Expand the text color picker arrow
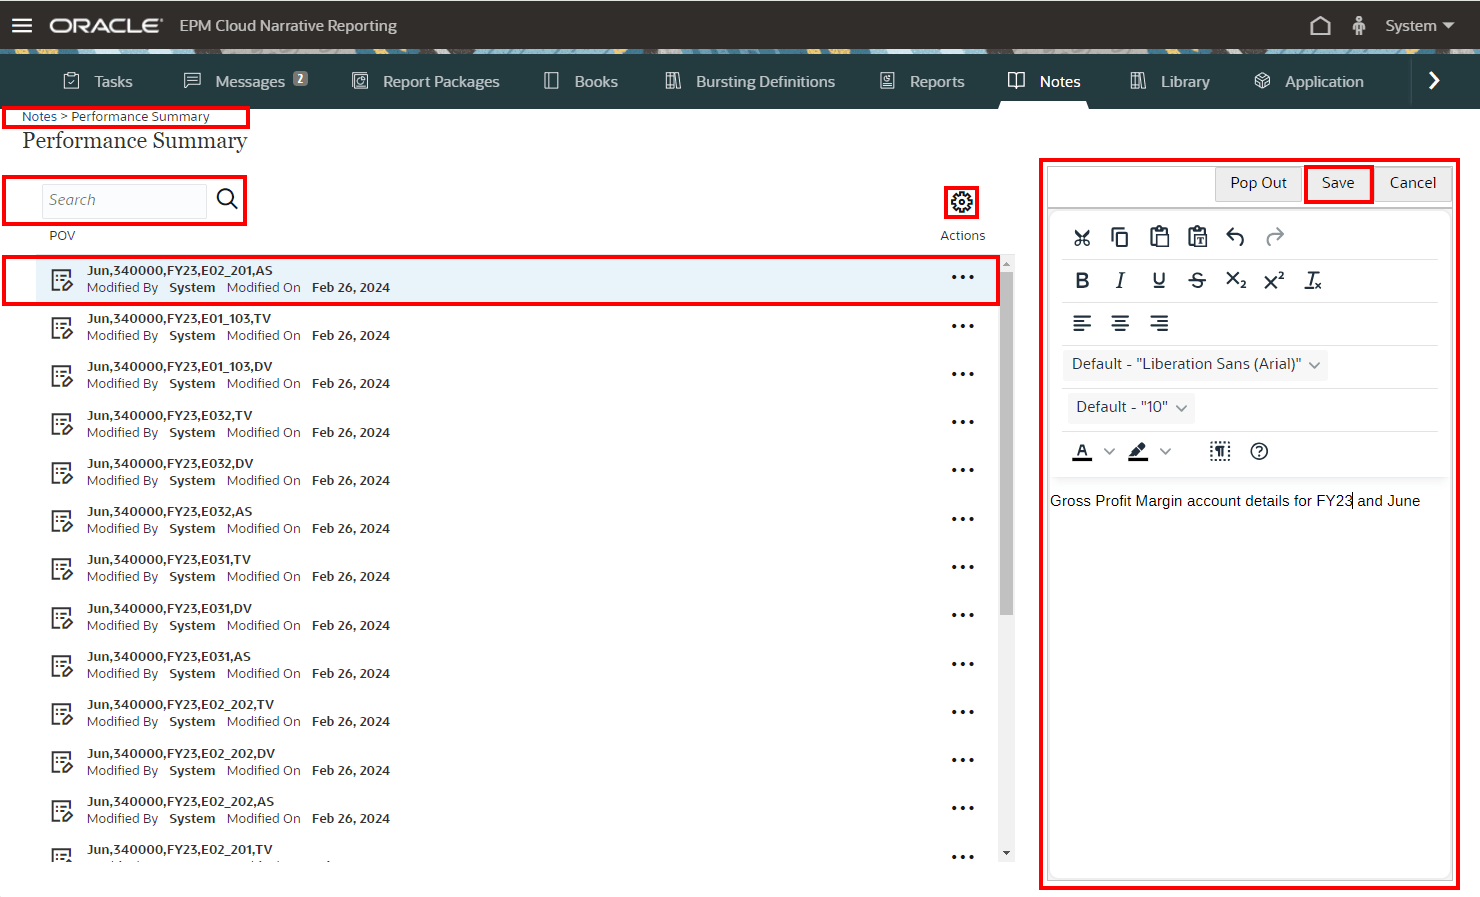 coord(1109,451)
